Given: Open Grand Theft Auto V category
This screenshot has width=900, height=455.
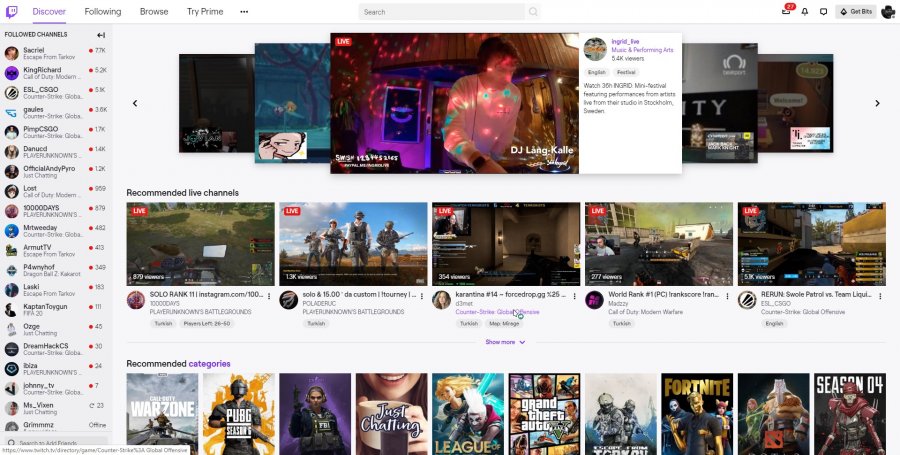Looking at the screenshot, I should 544,414.
